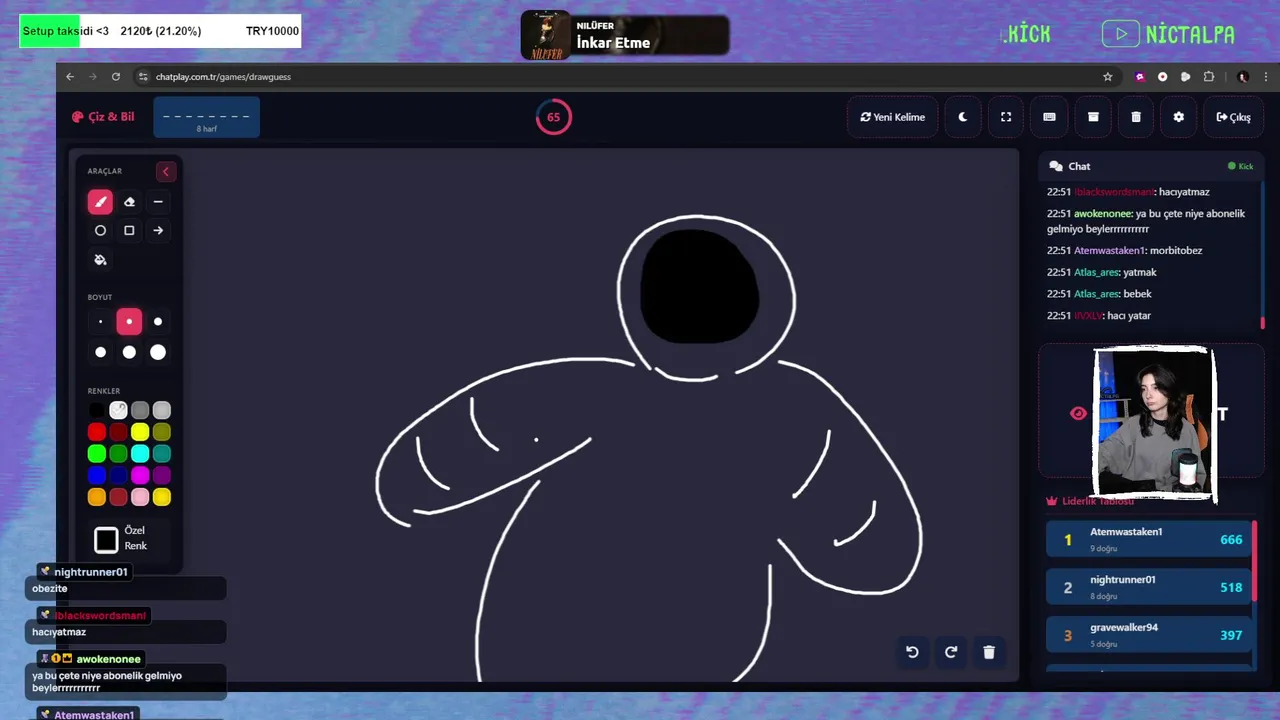The image size is (1280, 720).
Task: Select the brush drawing tool
Action: 100,202
